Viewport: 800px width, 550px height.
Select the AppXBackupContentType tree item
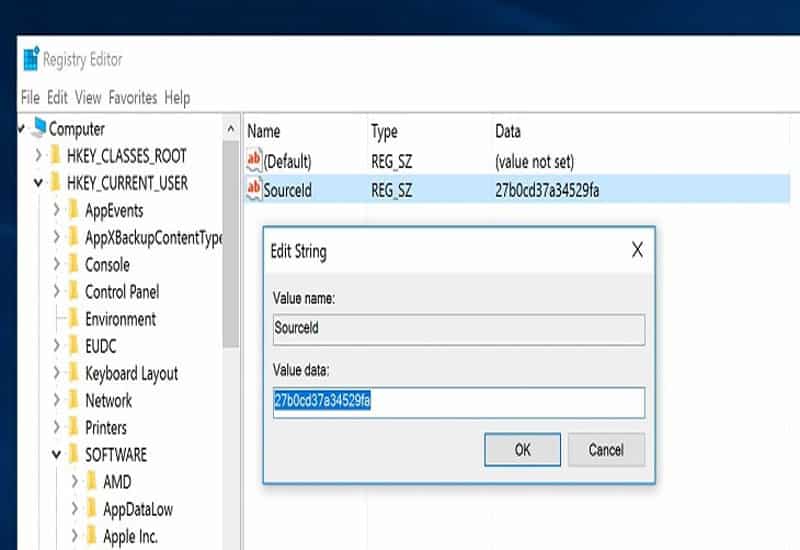point(153,237)
